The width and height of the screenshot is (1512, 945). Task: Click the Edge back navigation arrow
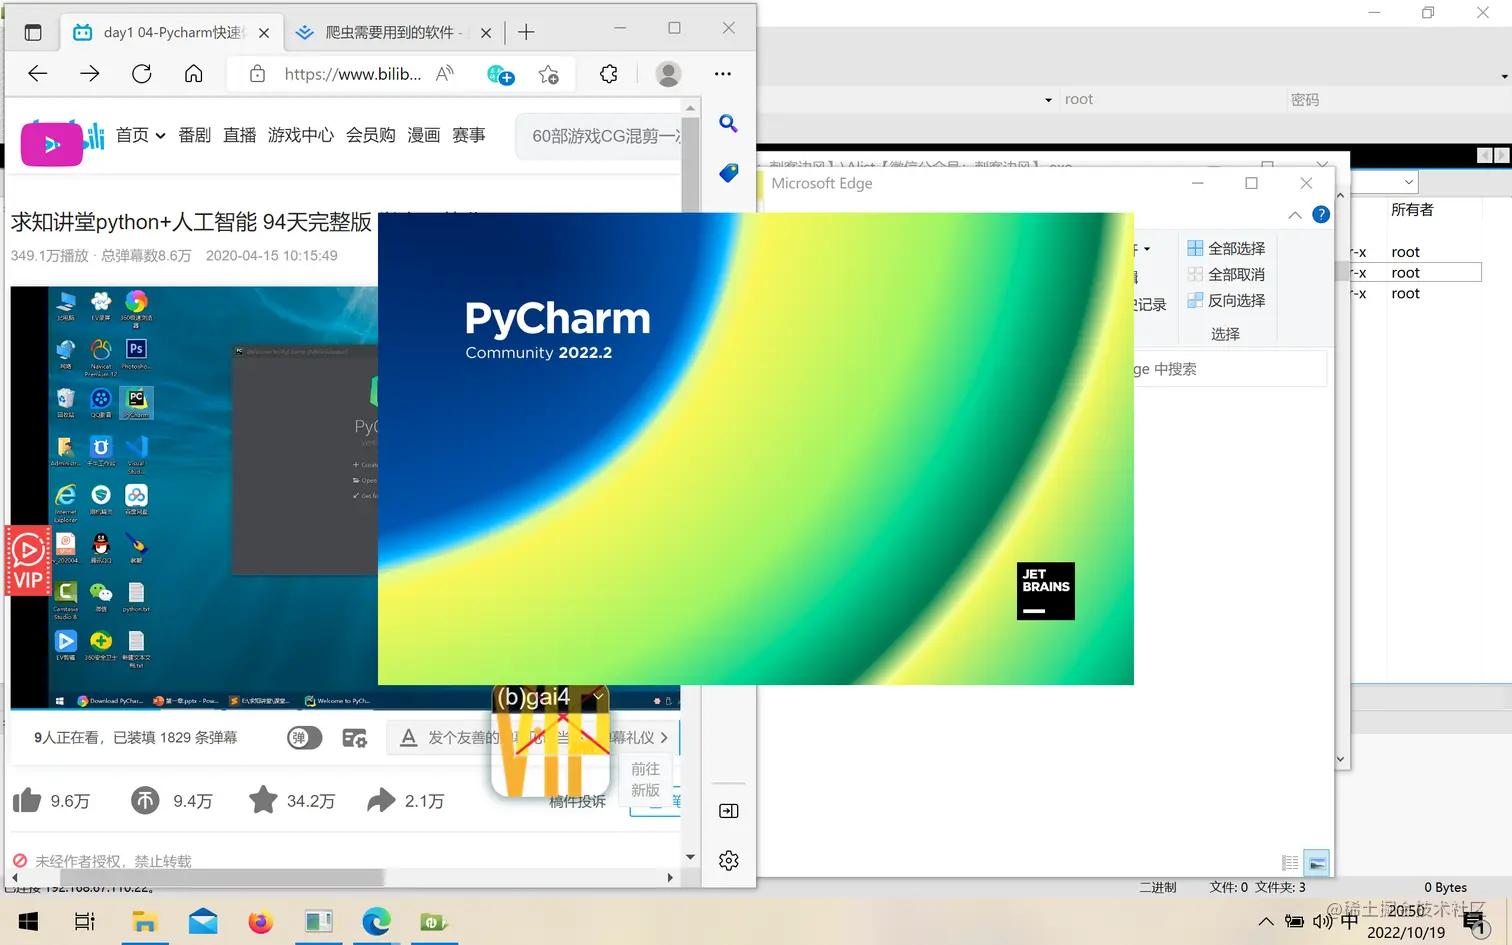pyautogui.click(x=38, y=73)
